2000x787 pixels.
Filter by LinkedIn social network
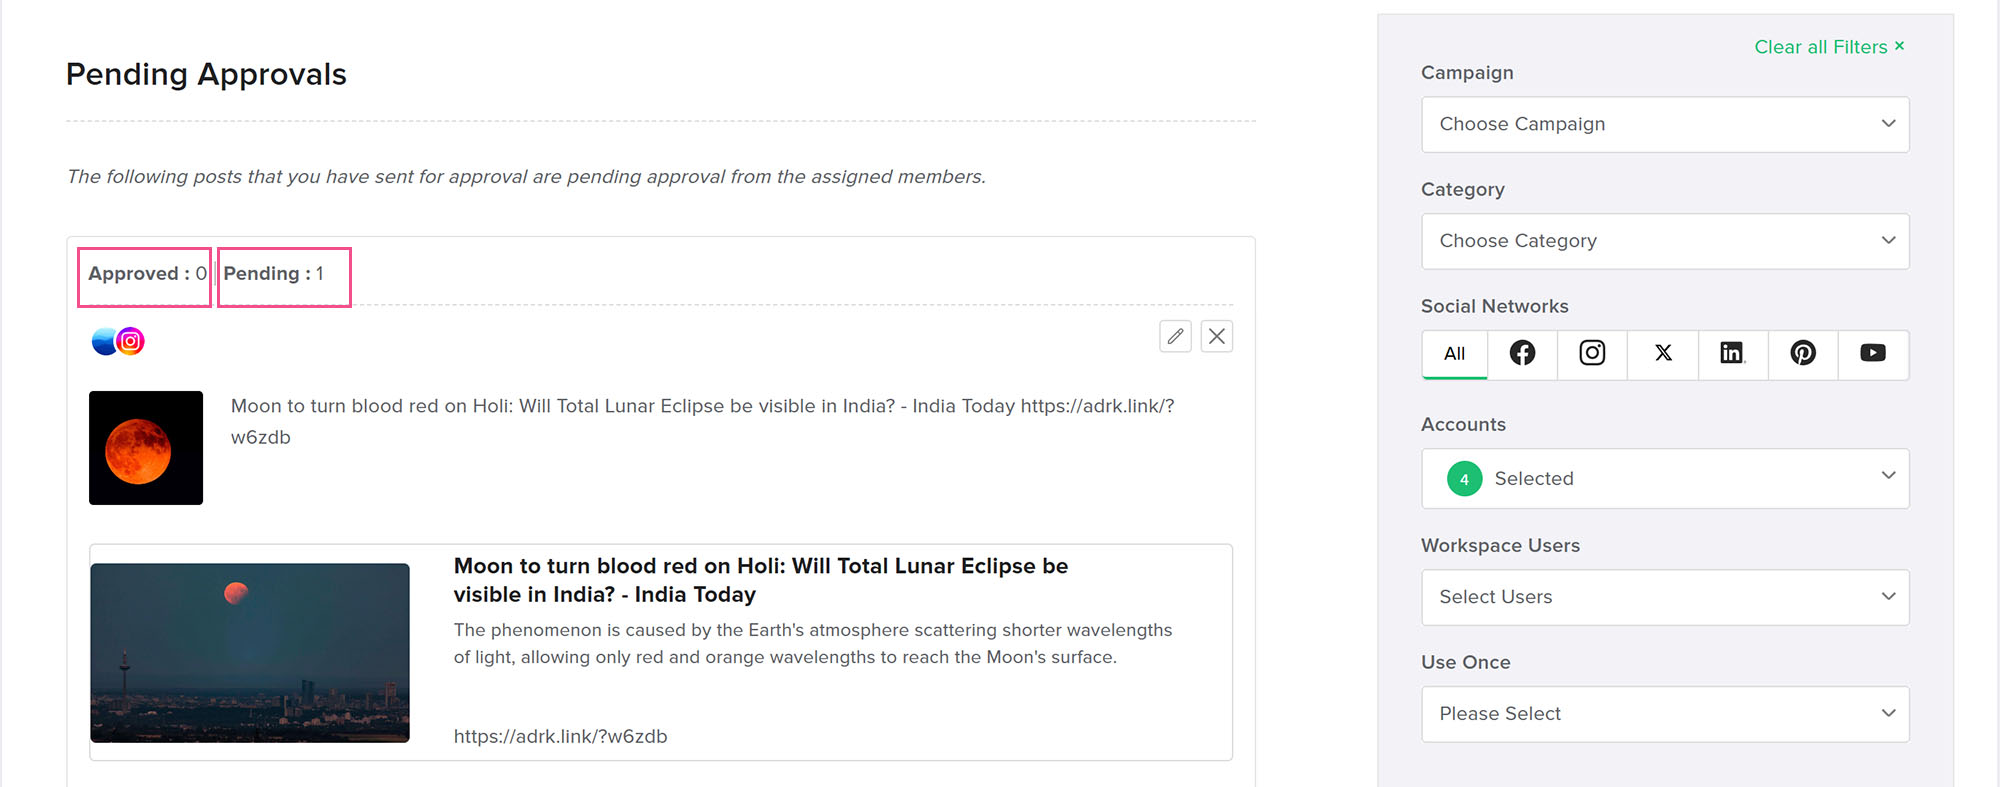click(1732, 354)
